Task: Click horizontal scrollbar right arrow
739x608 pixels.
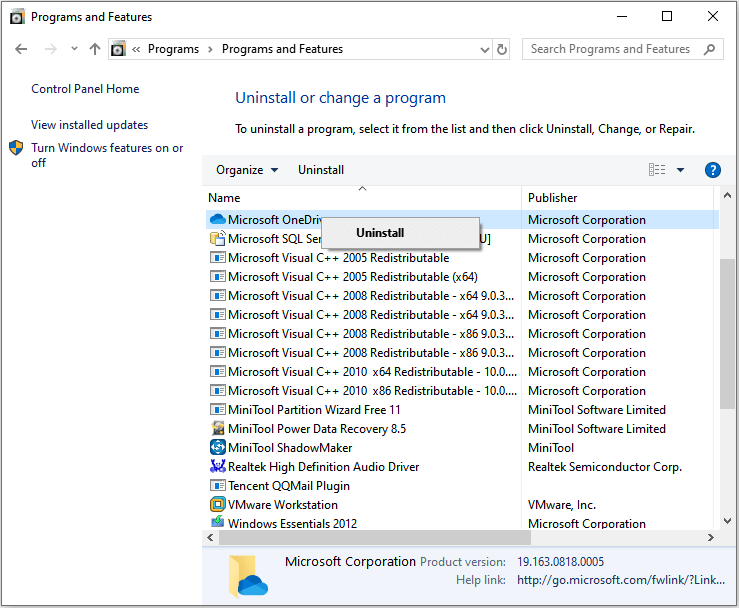Action: [x=710, y=537]
